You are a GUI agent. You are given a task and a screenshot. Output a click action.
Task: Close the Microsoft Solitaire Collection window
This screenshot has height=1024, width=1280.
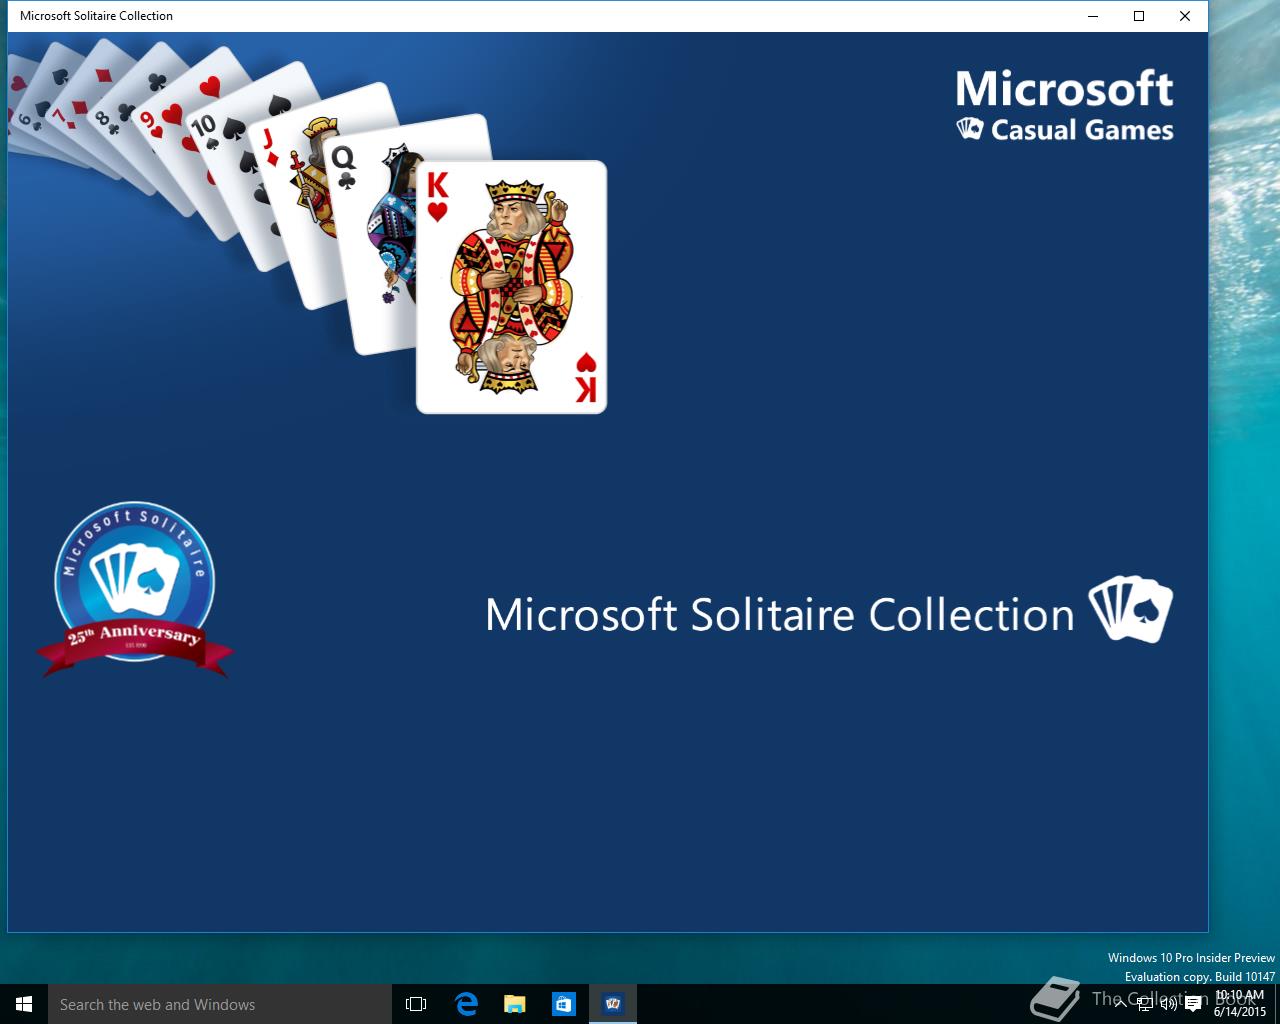point(1185,16)
